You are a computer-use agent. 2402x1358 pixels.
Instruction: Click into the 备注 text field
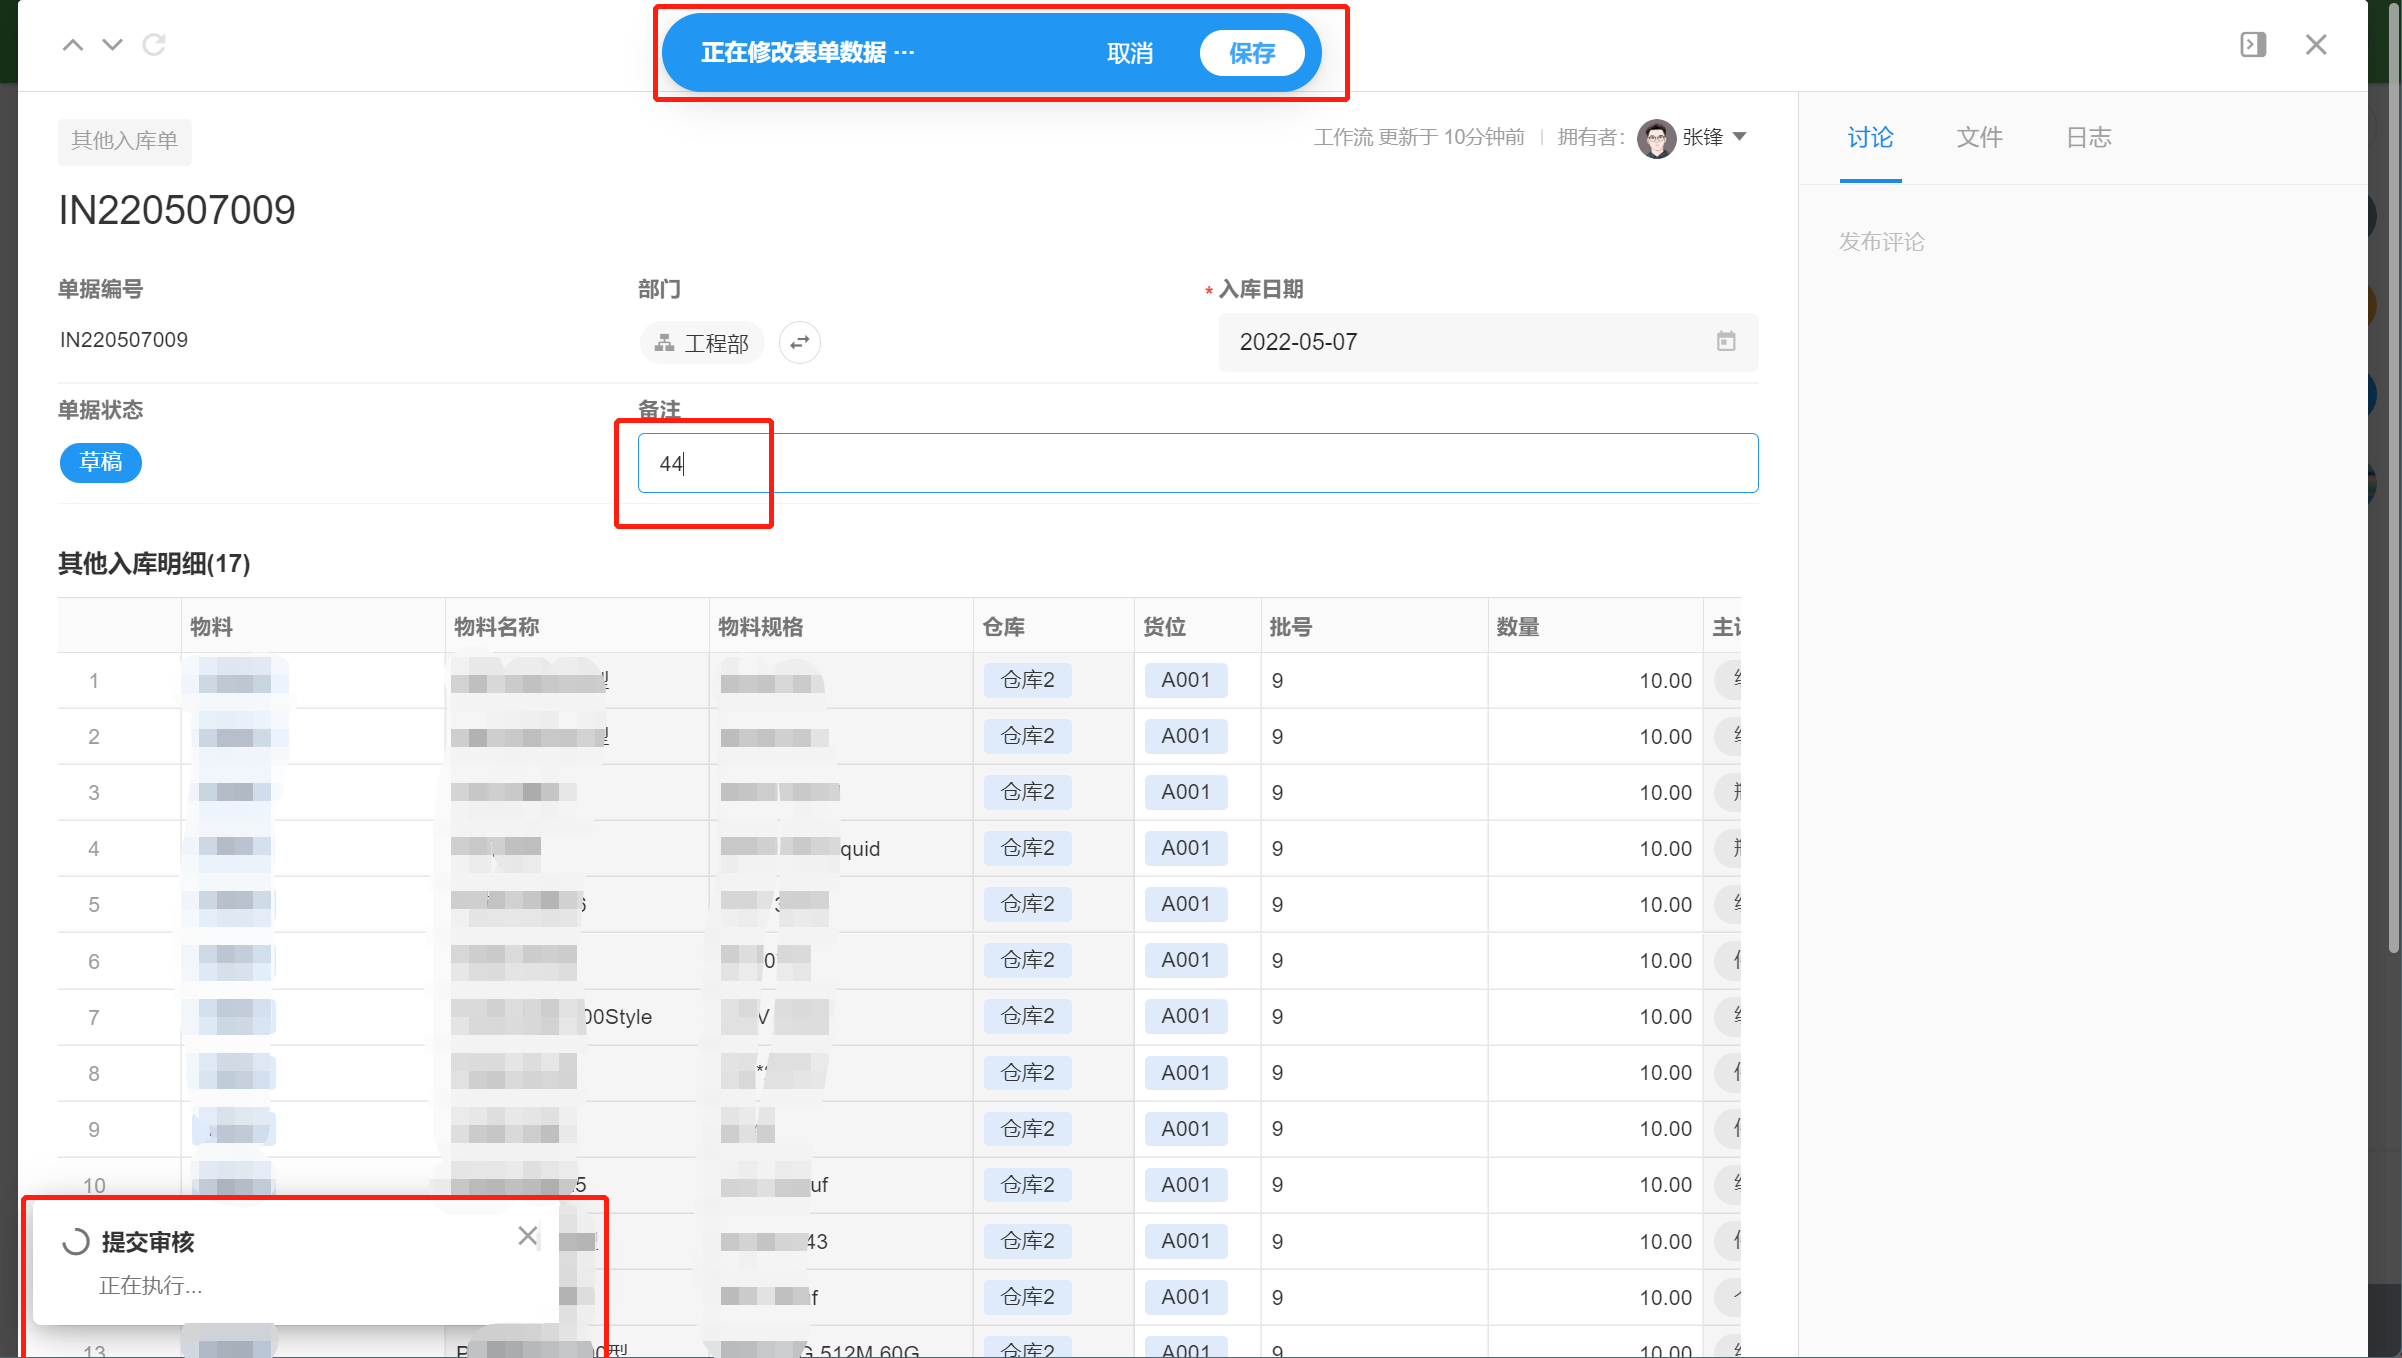pos(1200,463)
